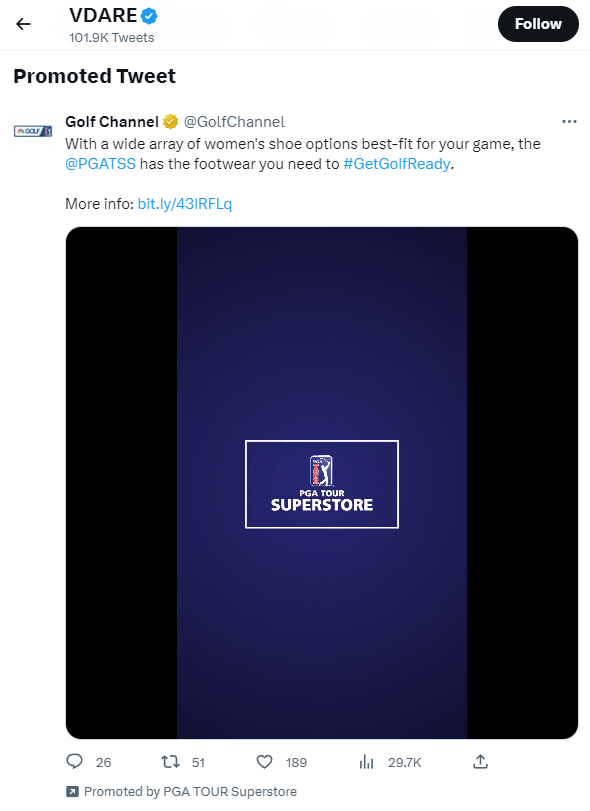
Task: Like the promoted tweet
Action: 265,761
